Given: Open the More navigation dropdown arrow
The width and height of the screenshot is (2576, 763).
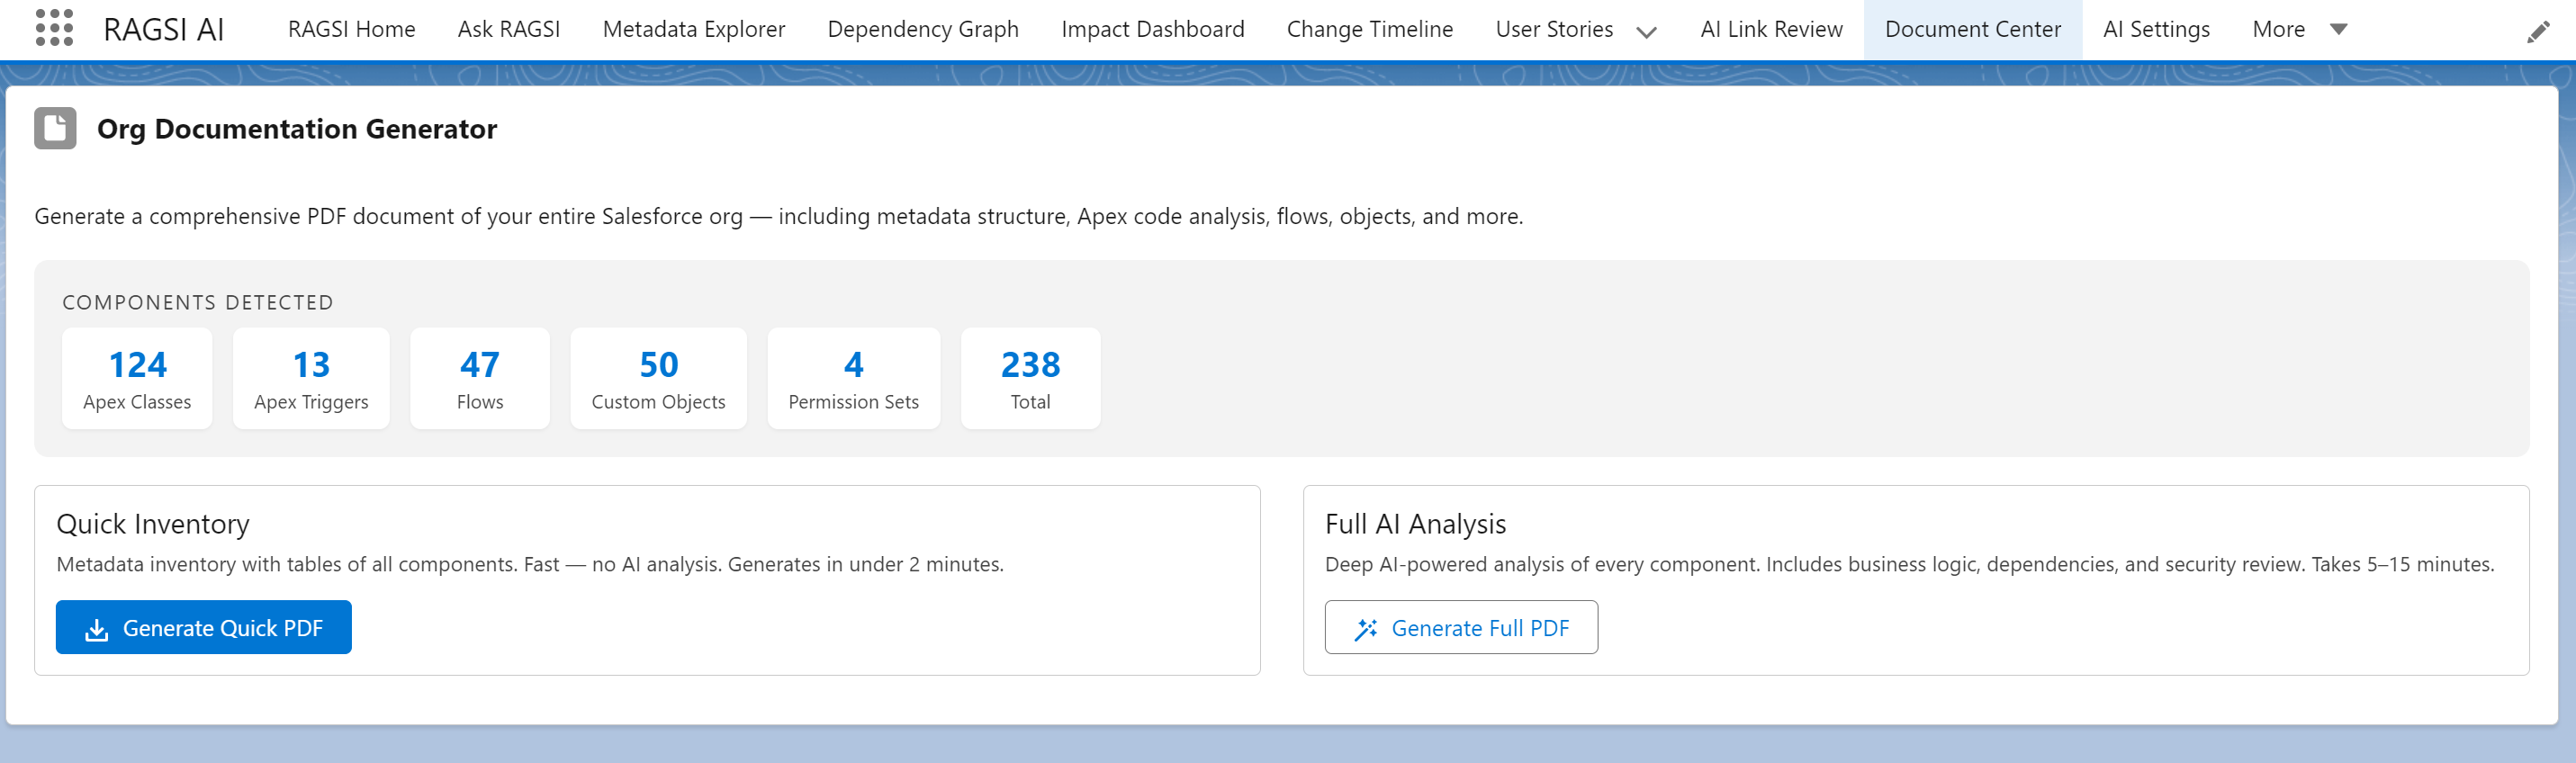Looking at the screenshot, I should point(2338,30).
